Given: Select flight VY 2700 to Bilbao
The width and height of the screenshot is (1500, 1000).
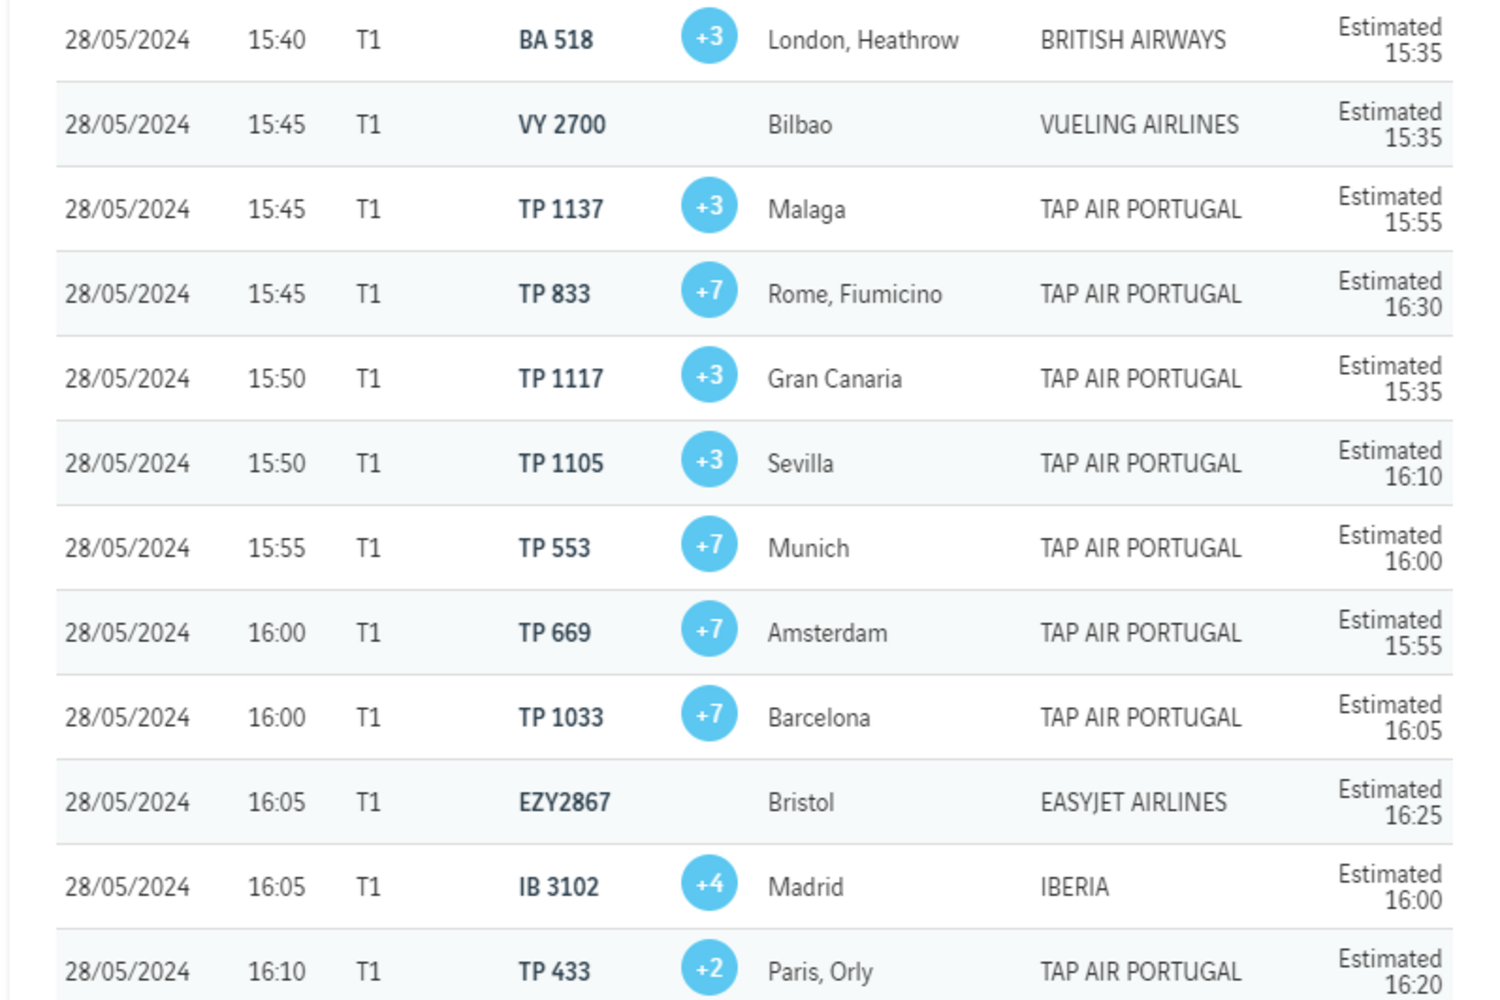Looking at the screenshot, I should pos(562,125).
